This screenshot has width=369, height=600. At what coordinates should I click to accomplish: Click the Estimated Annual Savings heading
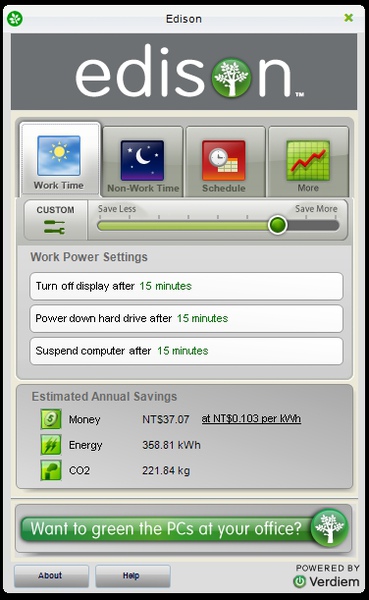(x=104, y=396)
